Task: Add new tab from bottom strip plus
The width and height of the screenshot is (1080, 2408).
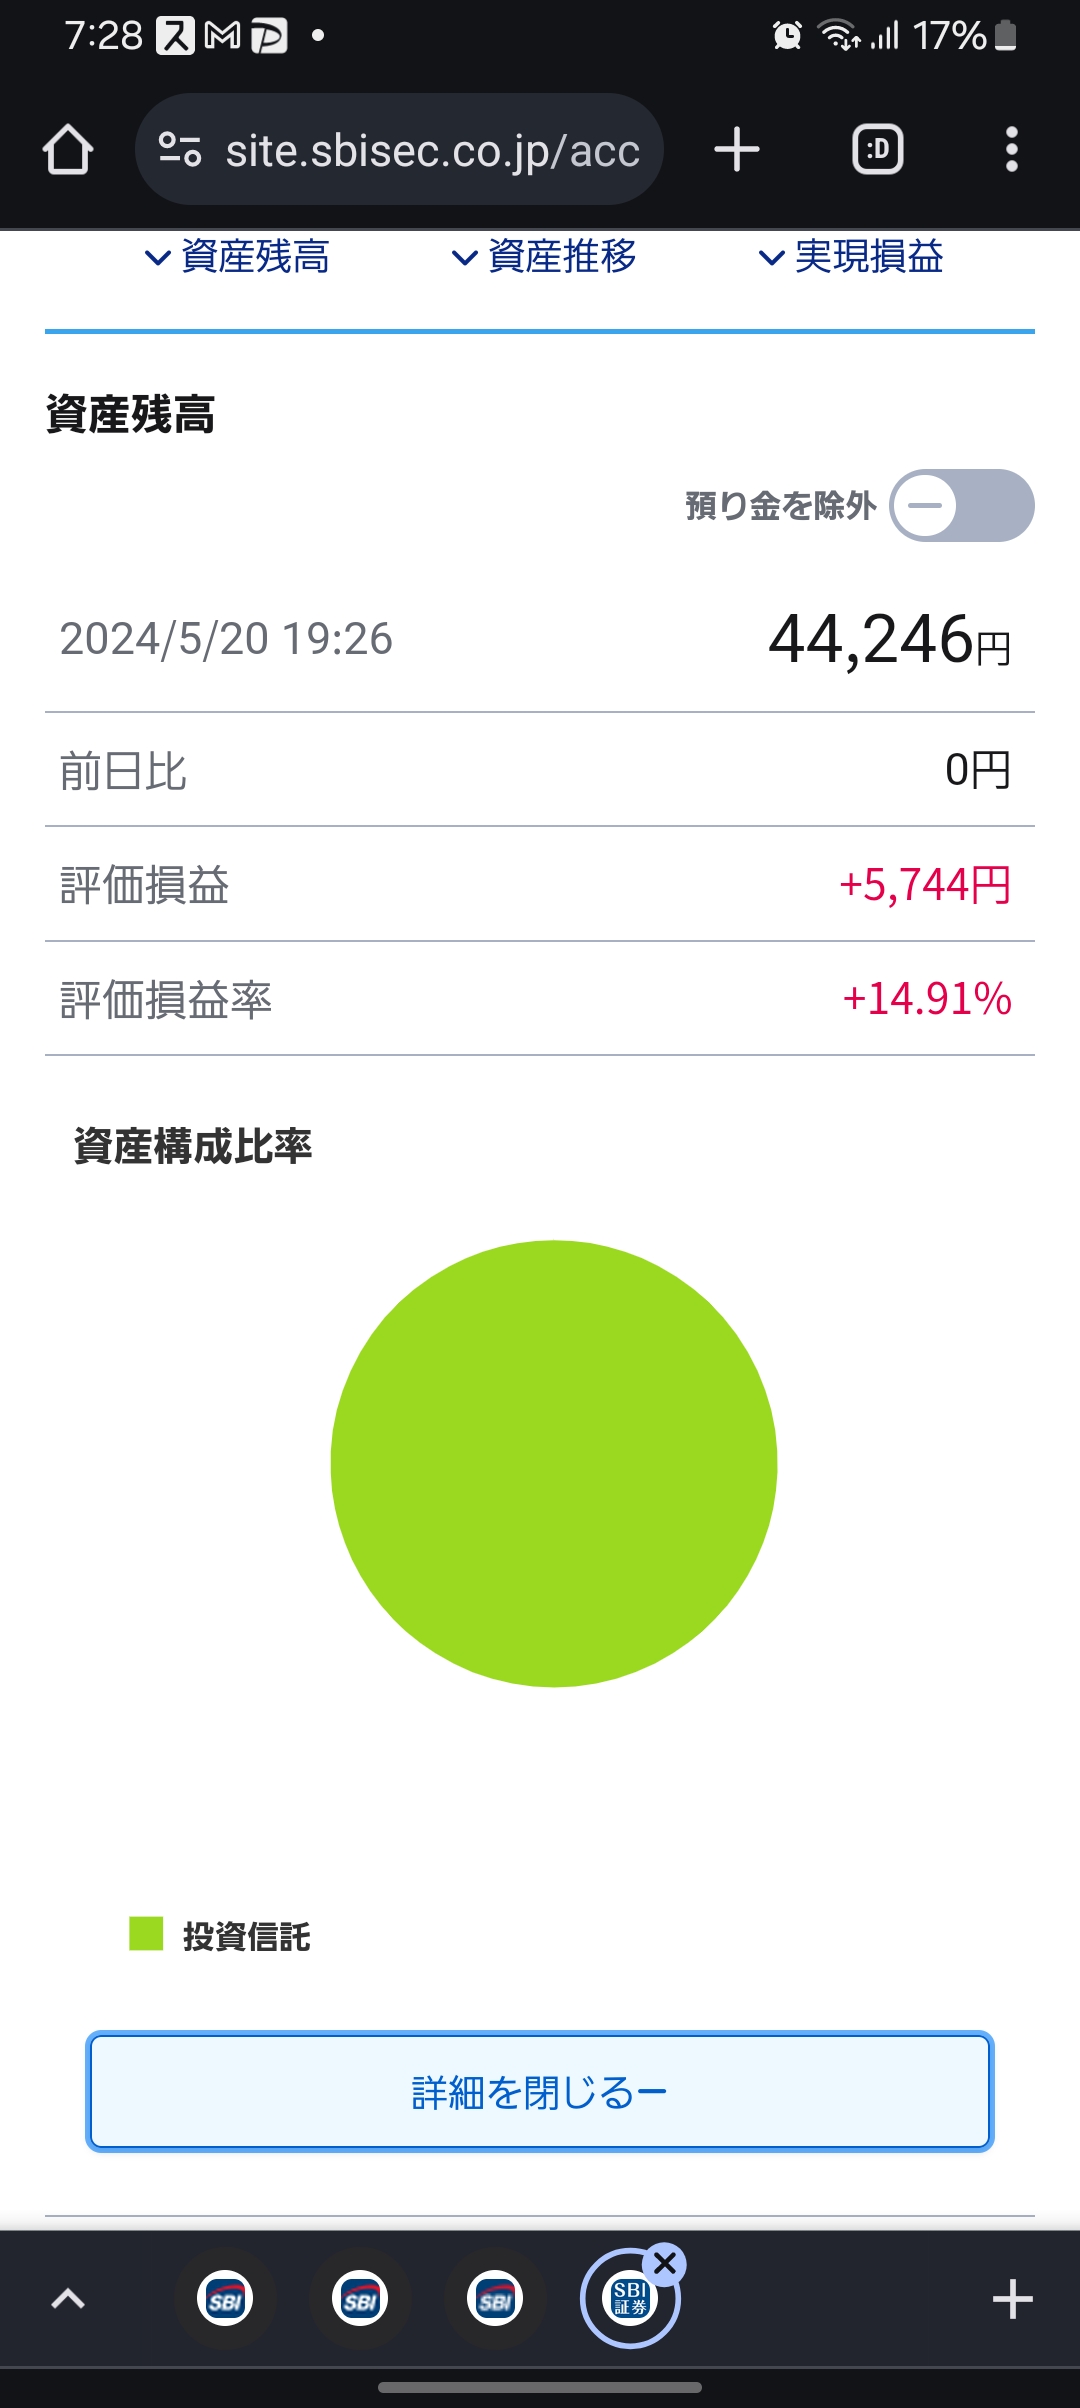Action: pos(1012,2299)
